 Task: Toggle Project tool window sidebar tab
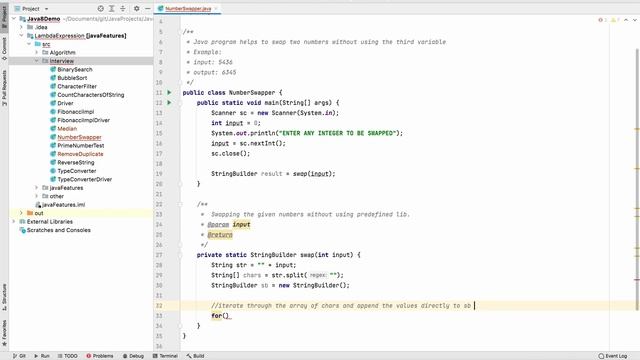[x=4, y=16]
